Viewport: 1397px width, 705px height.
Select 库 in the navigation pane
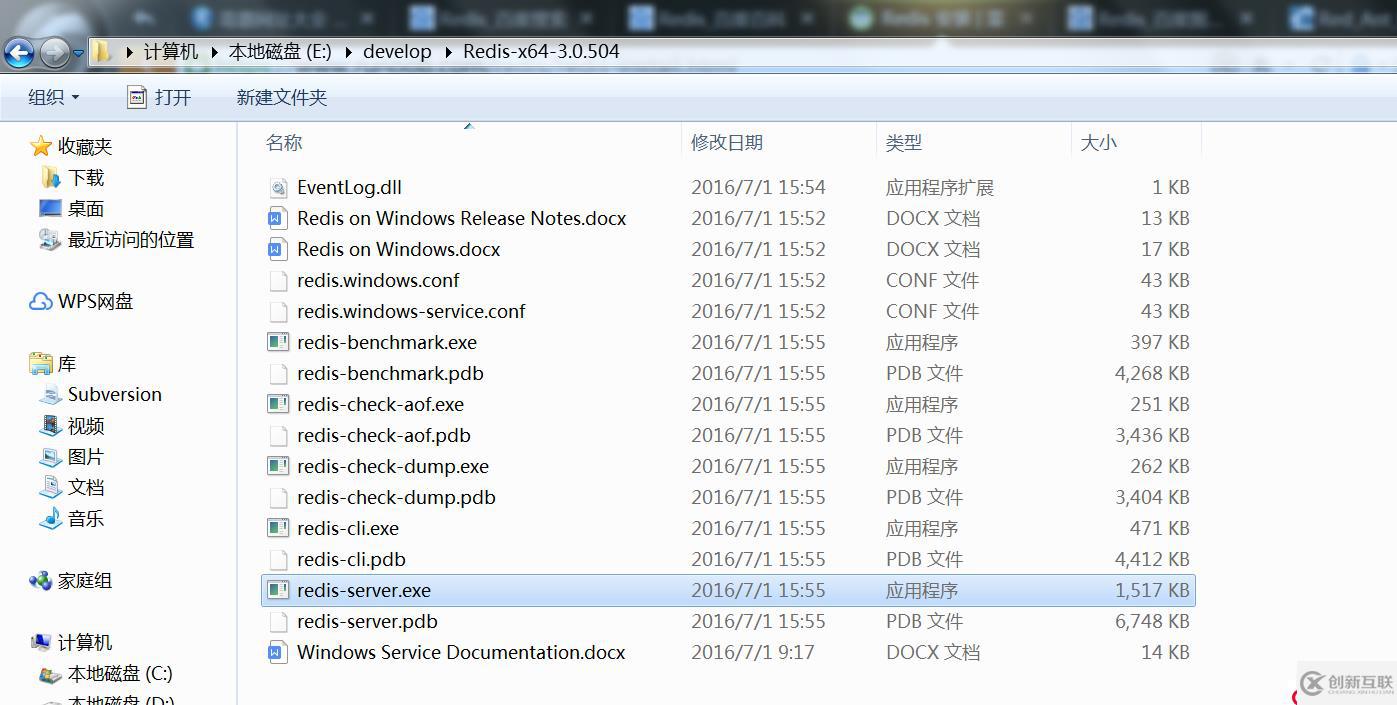67,364
